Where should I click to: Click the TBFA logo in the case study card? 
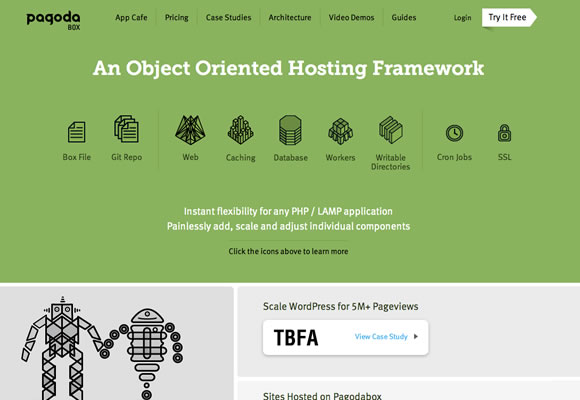point(296,337)
